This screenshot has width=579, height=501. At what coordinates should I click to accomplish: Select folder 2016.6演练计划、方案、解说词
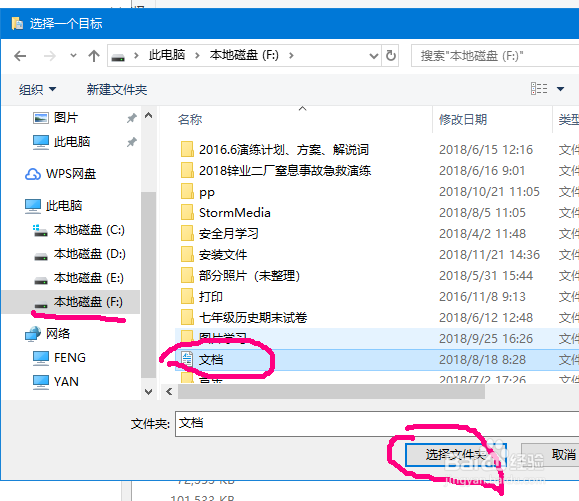click(x=284, y=150)
